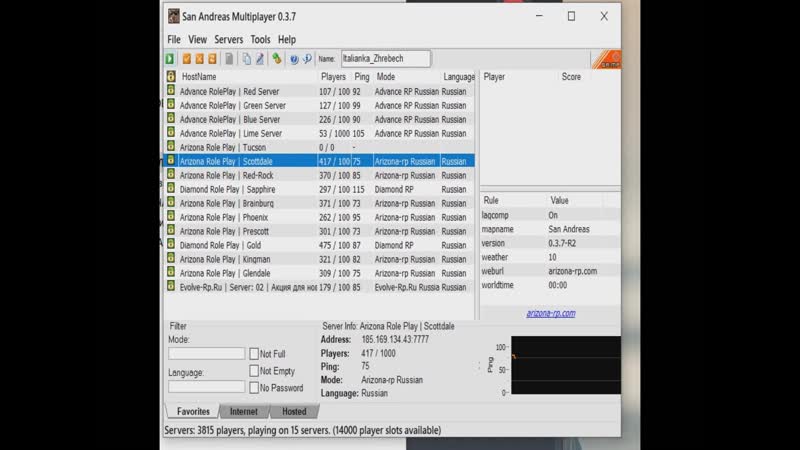Click the green Connect play icon
The width and height of the screenshot is (800, 450).
pyautogui.click(x=170, y=59)
